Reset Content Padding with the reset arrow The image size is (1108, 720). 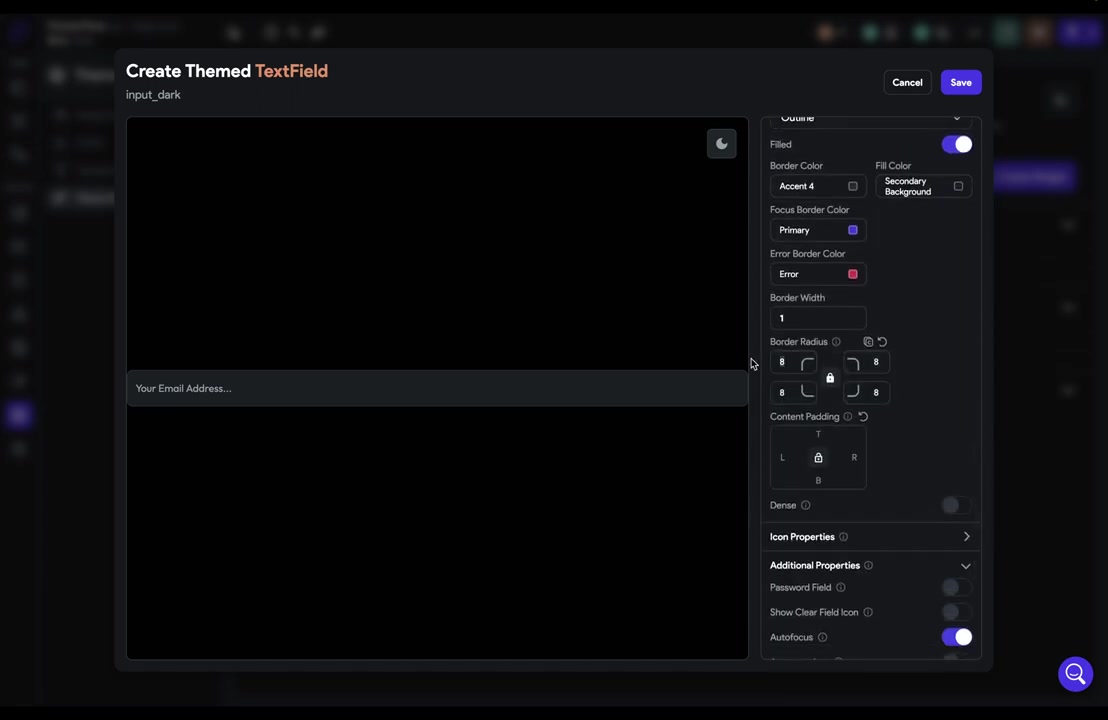click(x=864, y=417)
